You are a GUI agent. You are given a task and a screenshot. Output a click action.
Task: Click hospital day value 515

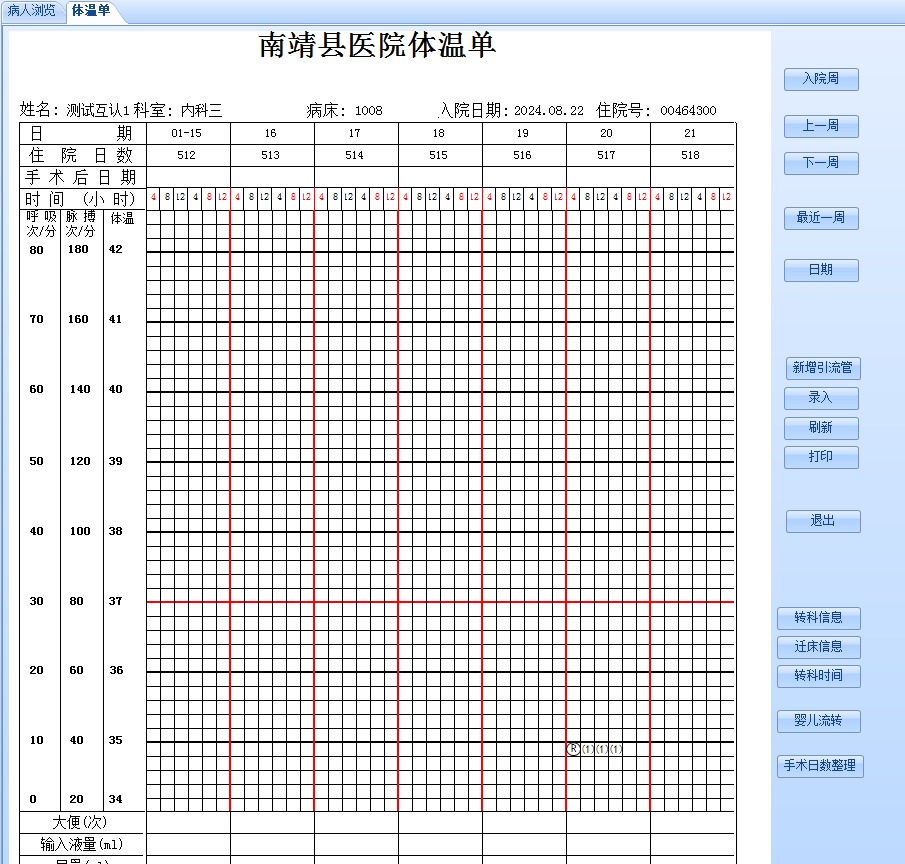439,155
